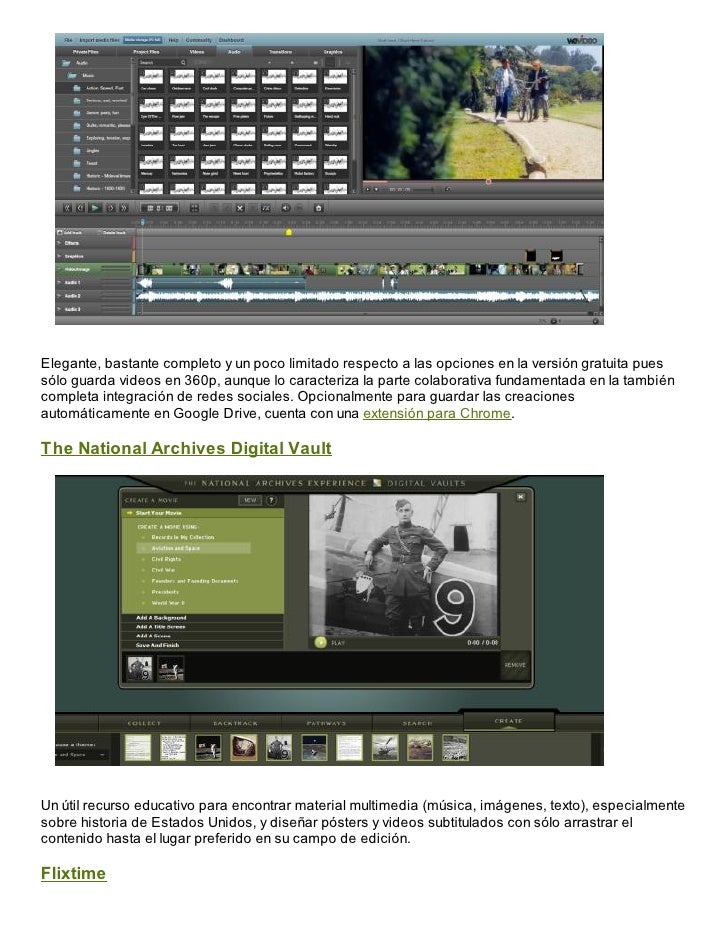728x942 pixels.
Task: Click the speaker volume icon in timeline toolbar
Action: (x=285, y=208)
